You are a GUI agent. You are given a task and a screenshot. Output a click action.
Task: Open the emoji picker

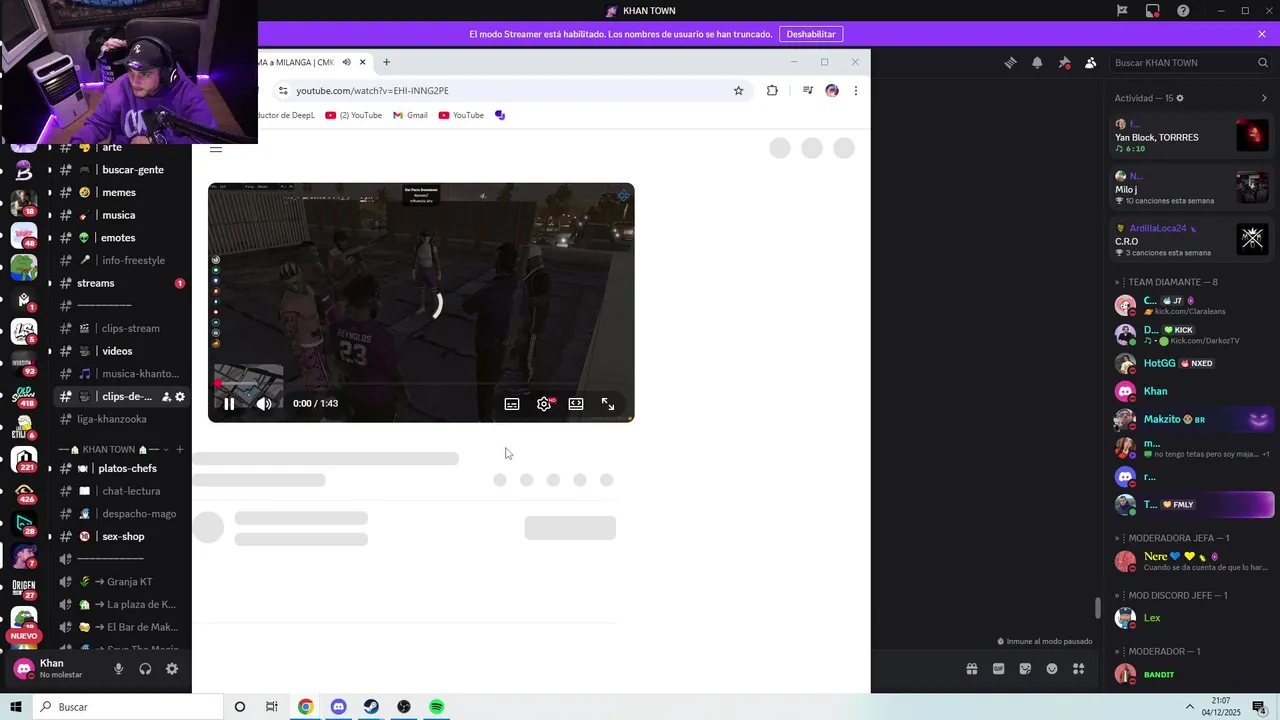click(1052, 669)
